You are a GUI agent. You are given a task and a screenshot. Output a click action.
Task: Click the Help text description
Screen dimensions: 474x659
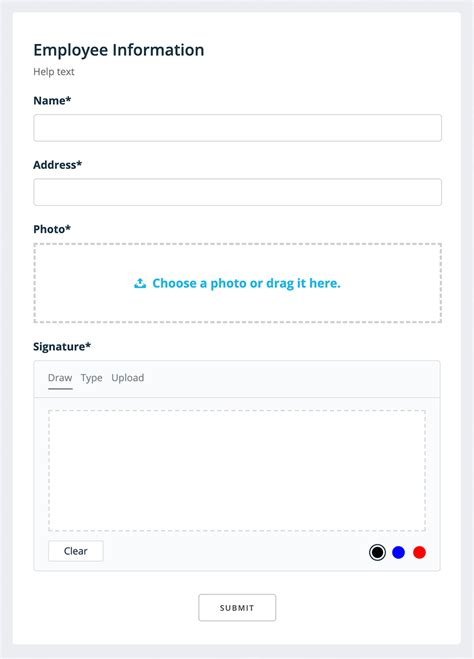(x=54, y=72)
